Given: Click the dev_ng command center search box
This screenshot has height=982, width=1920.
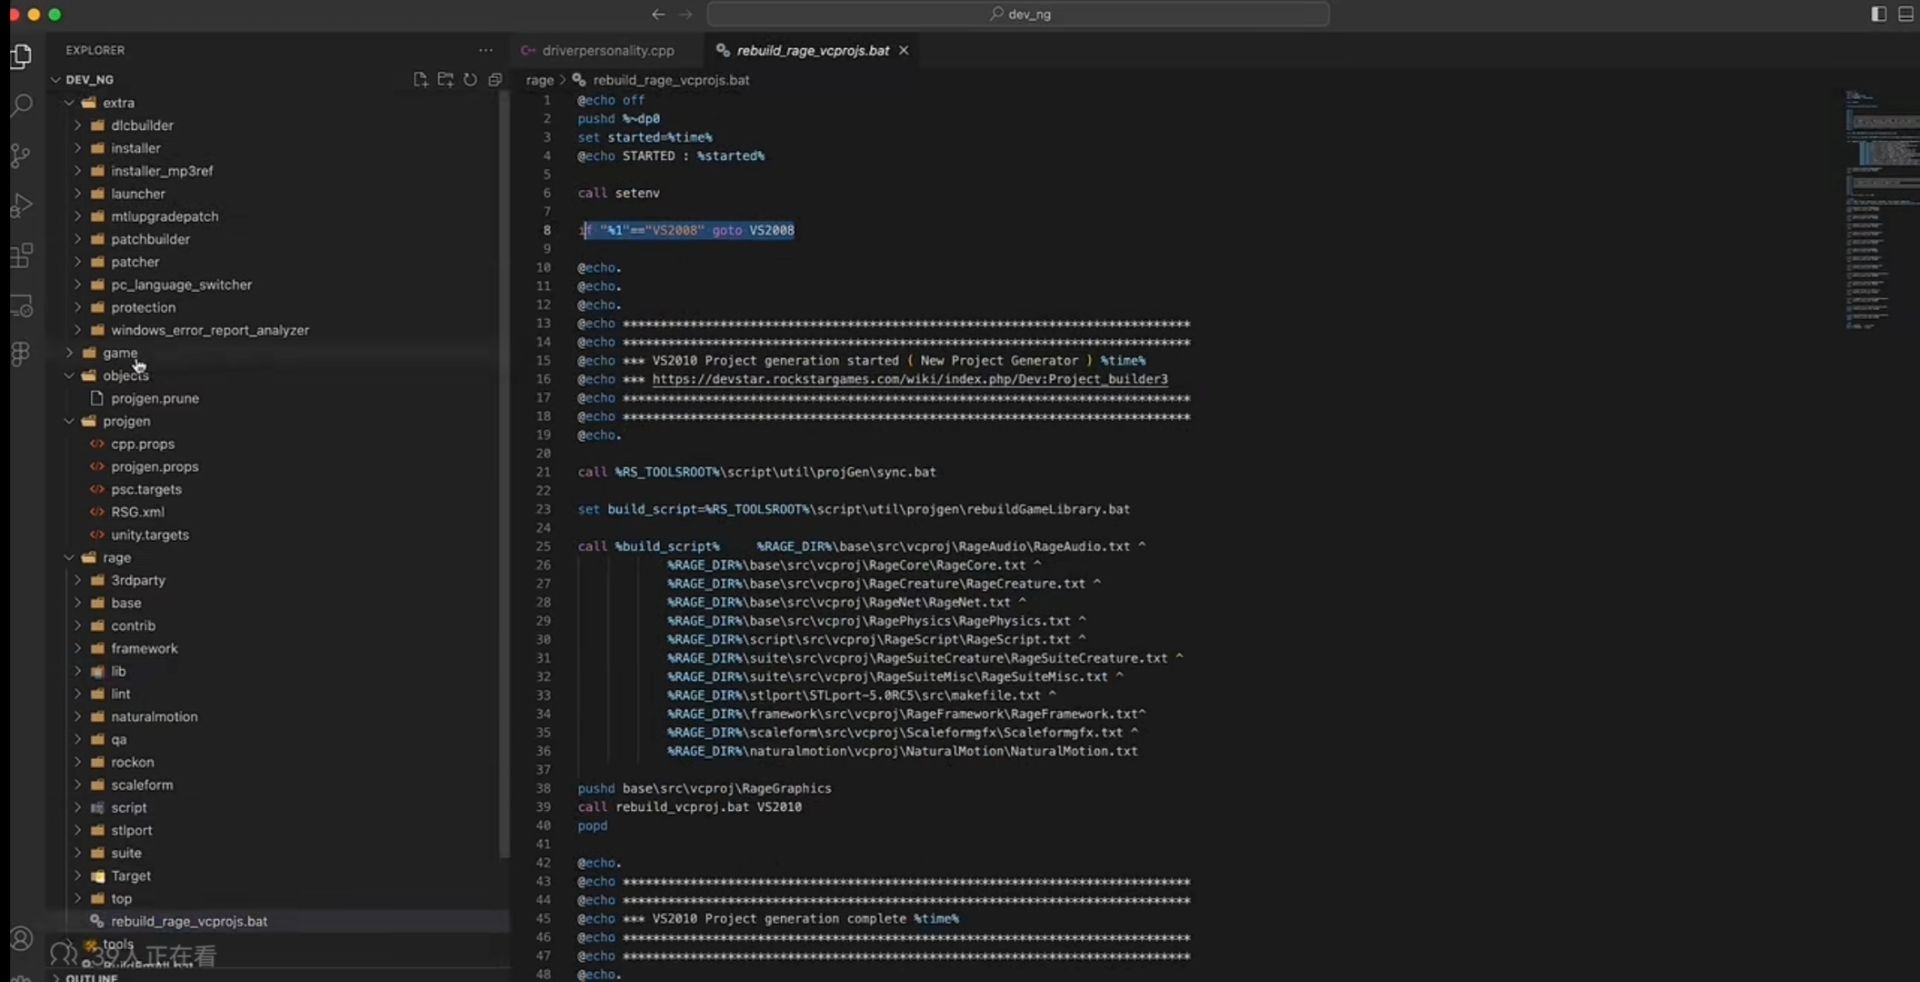Looking at the screenshot, I should coord(1018,14).
